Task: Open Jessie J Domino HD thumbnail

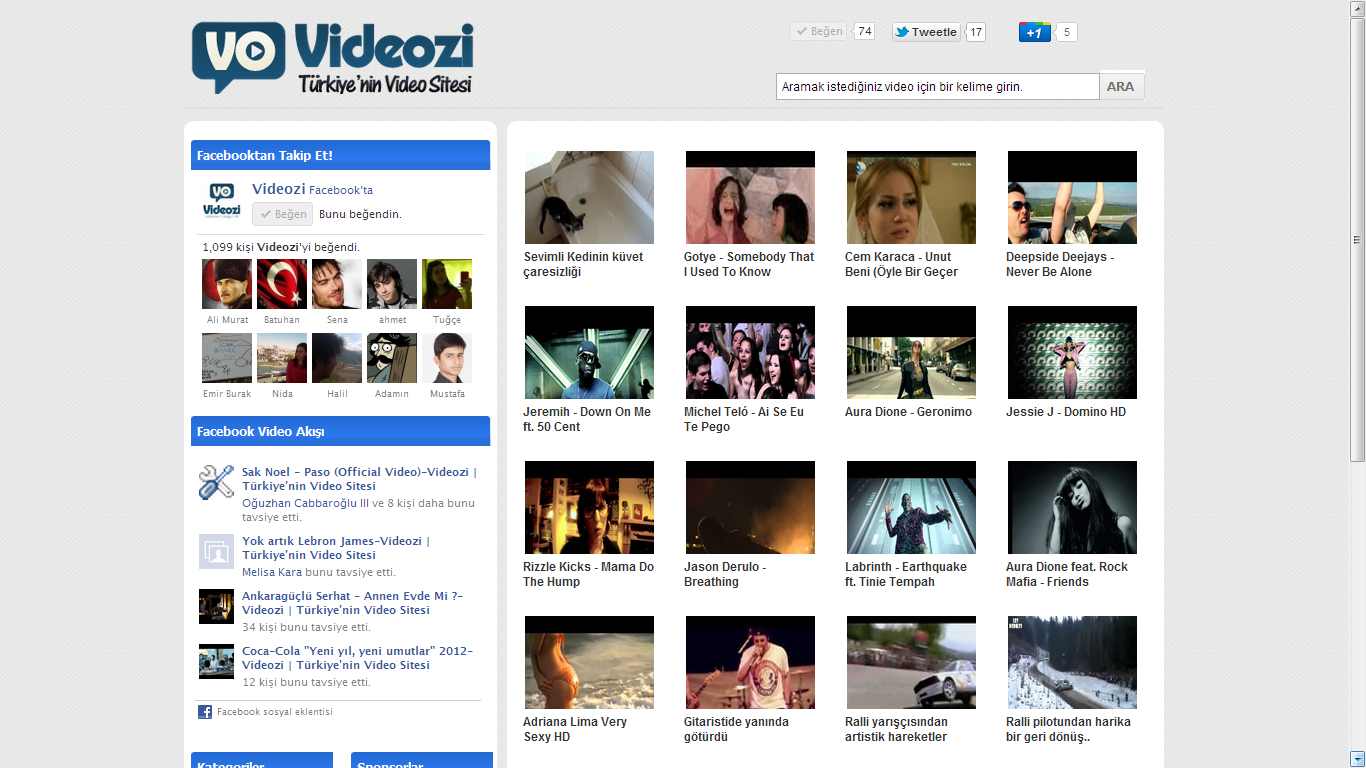Action: pyautogui.click(x=1072, y=352)
